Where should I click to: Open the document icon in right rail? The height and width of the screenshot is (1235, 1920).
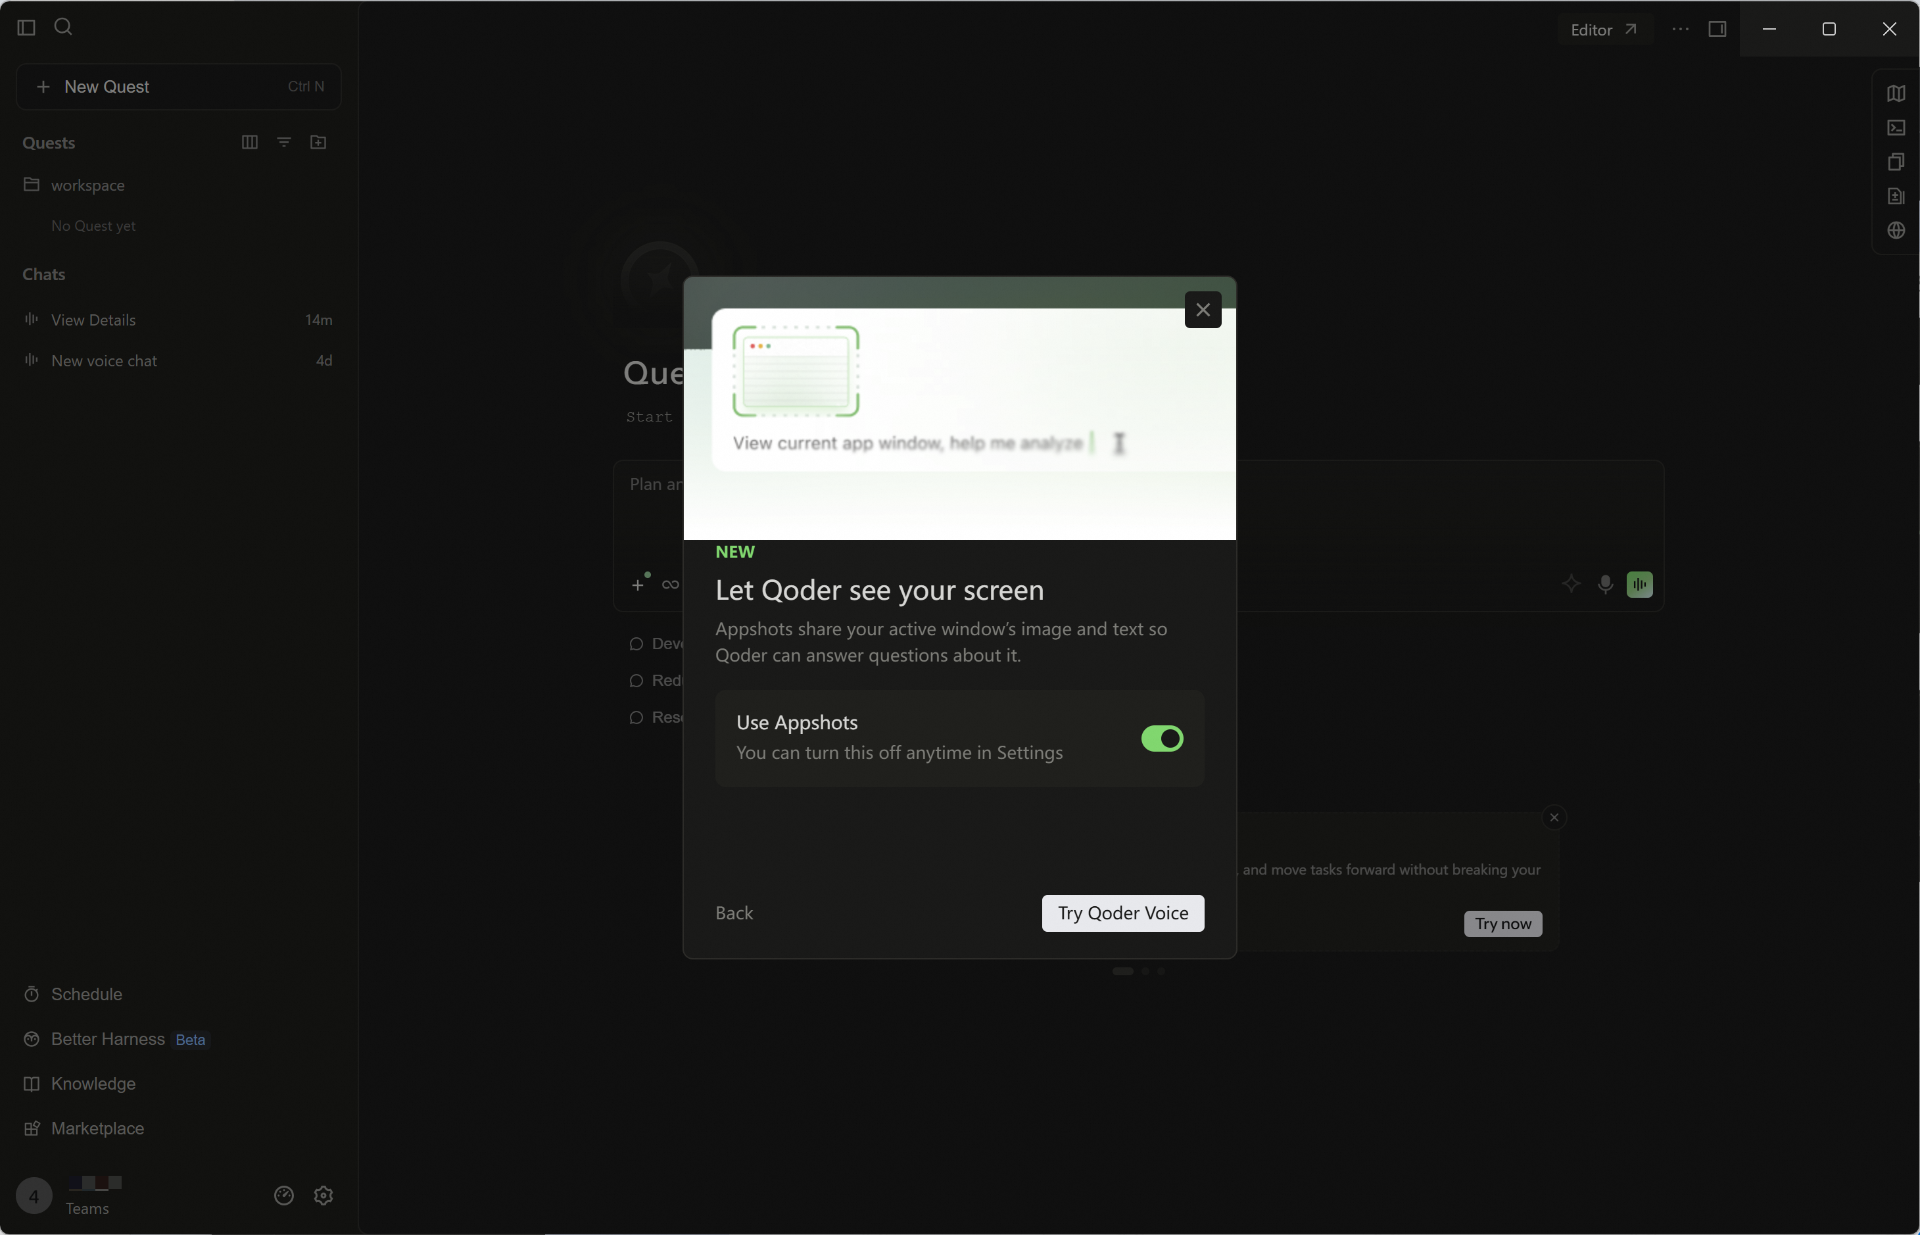[x=1896, y=196]
